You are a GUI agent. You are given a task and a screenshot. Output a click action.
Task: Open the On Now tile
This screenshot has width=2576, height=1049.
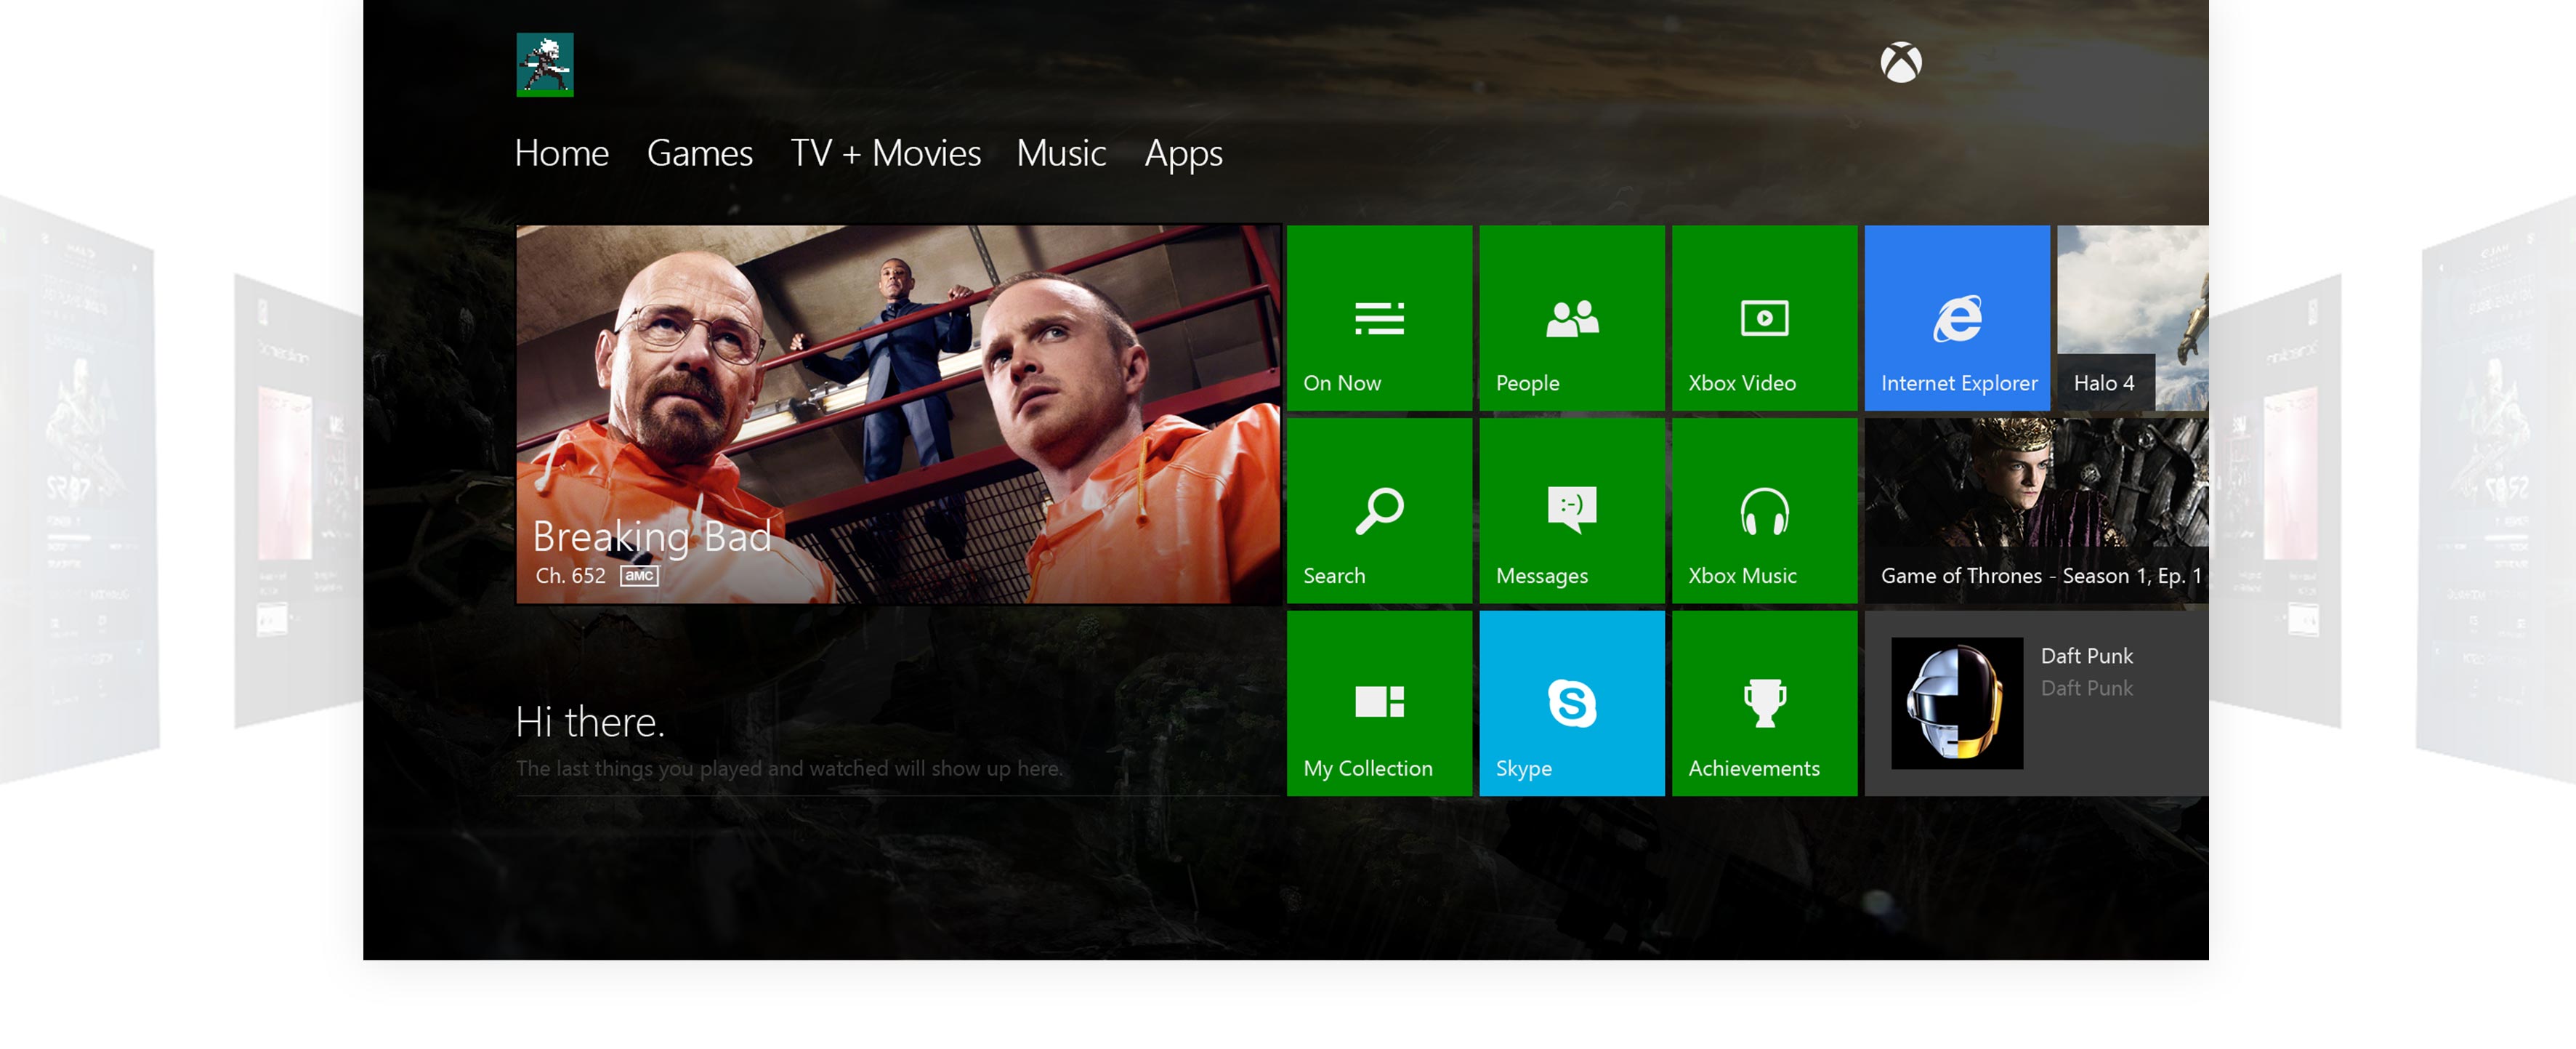point(1378,317)
